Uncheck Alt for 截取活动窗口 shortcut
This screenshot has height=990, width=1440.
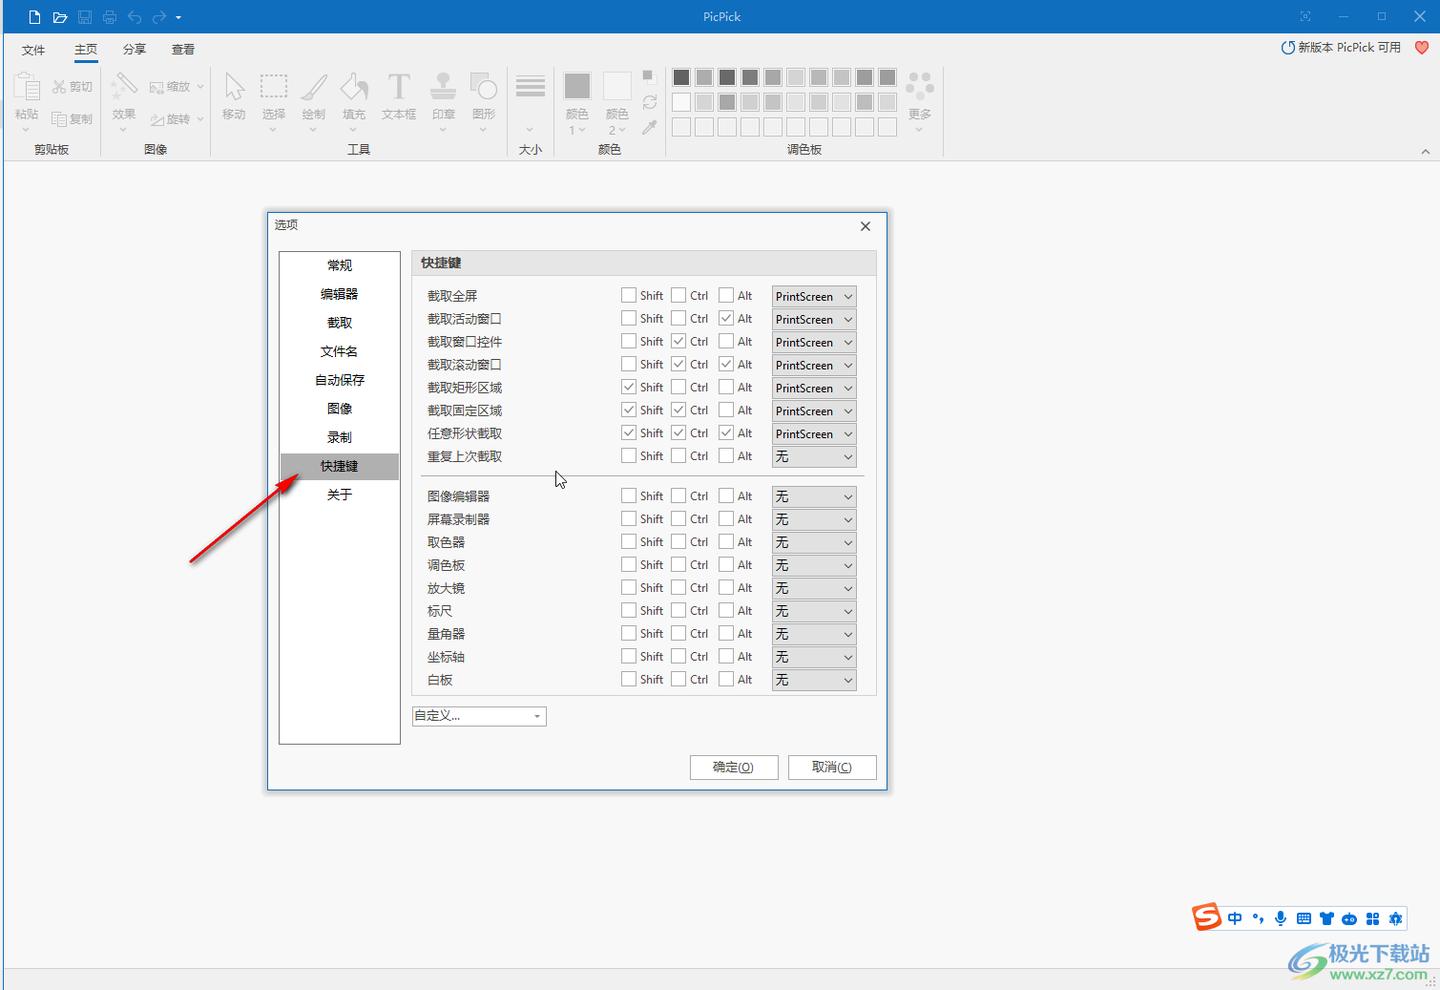pos(726,318)
